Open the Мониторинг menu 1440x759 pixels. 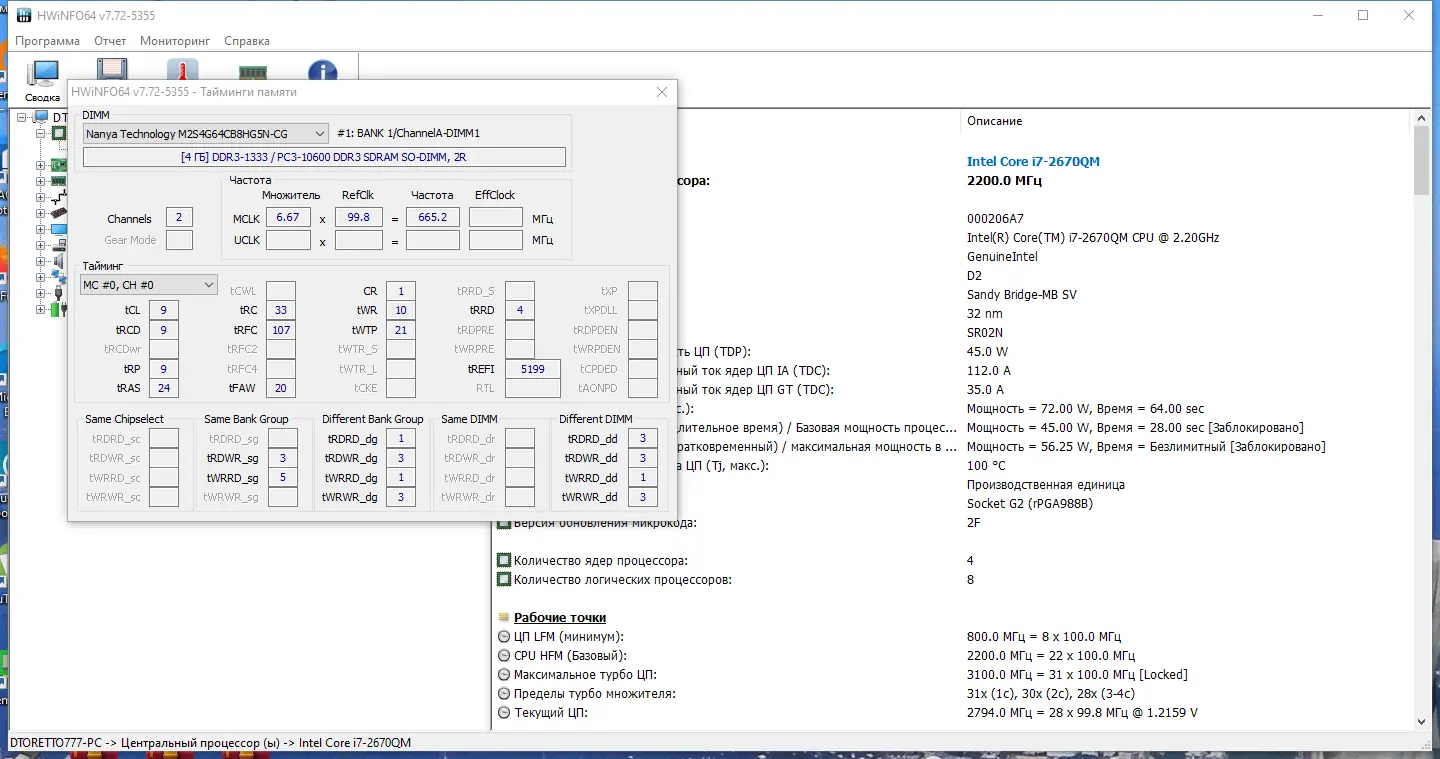(x=175, y=41)
